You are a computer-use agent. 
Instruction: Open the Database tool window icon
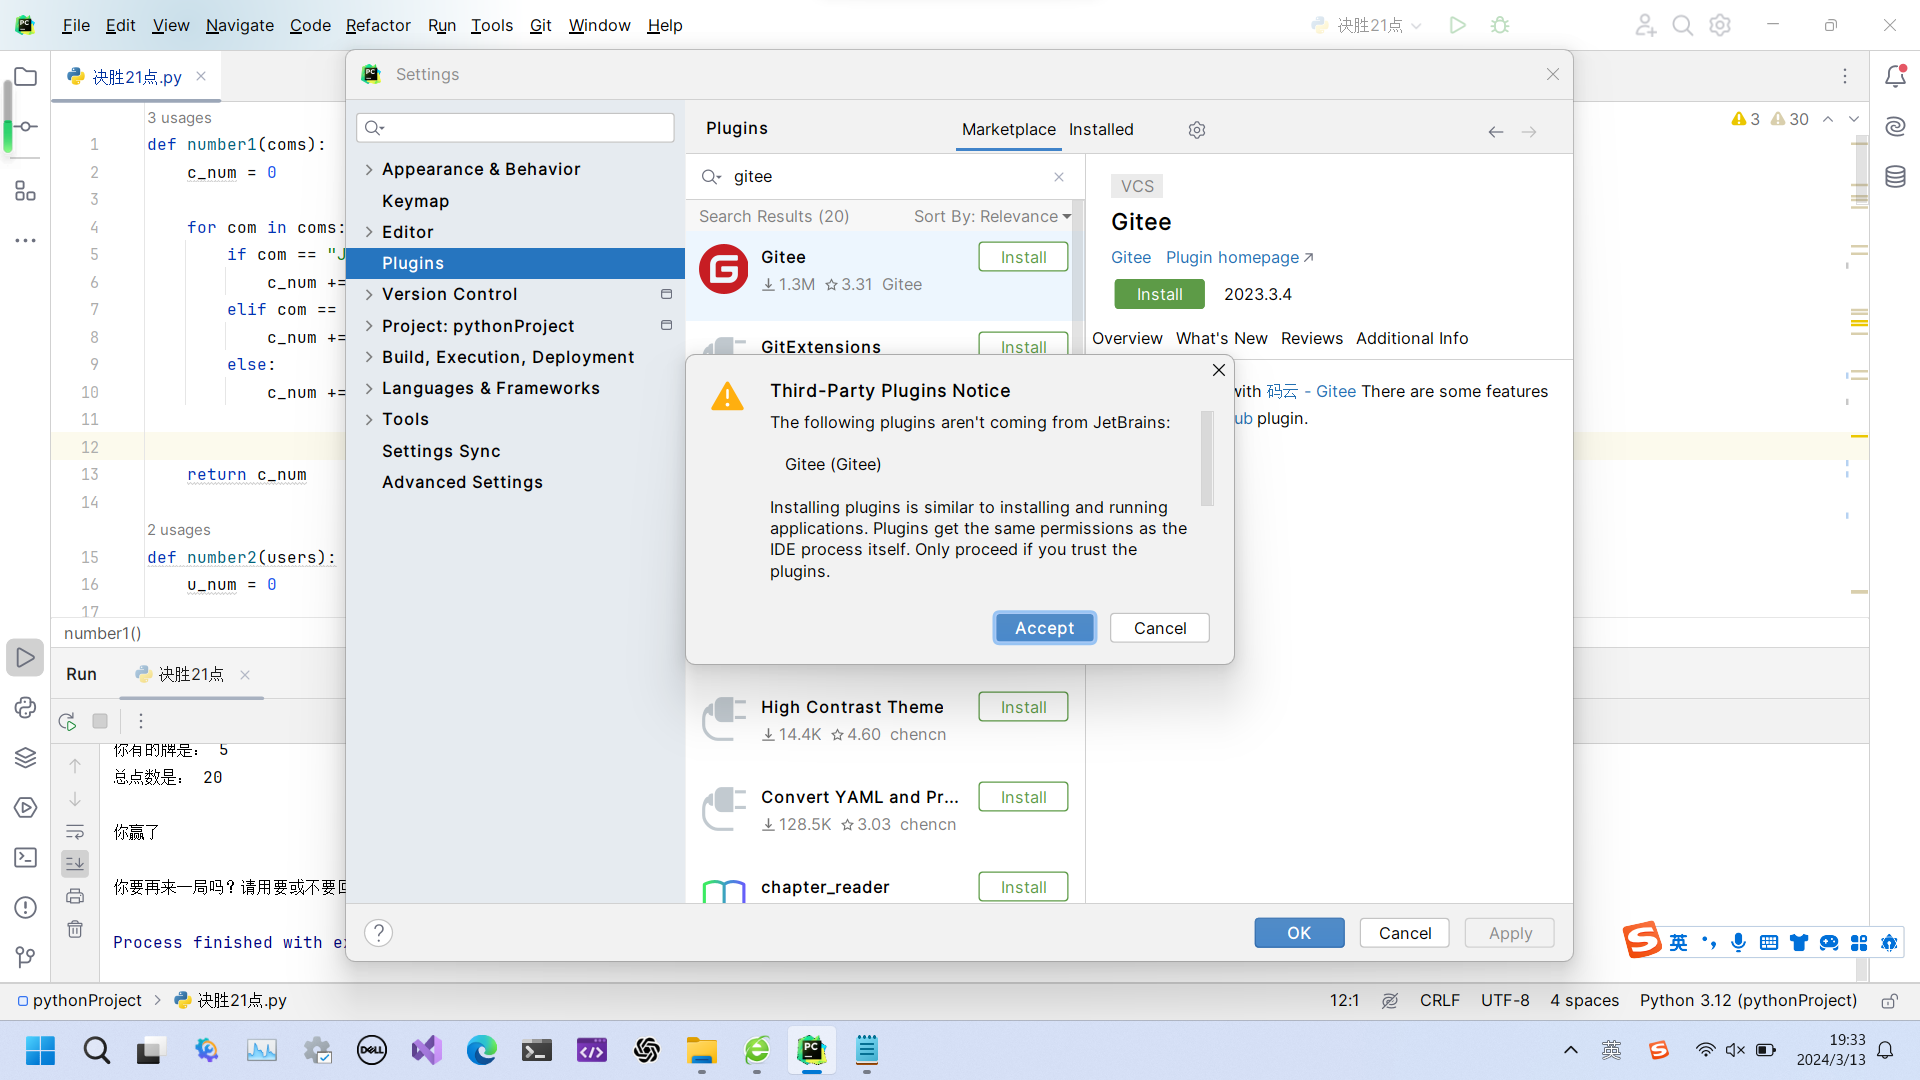pyautogui.click(x=1895, y=177)
